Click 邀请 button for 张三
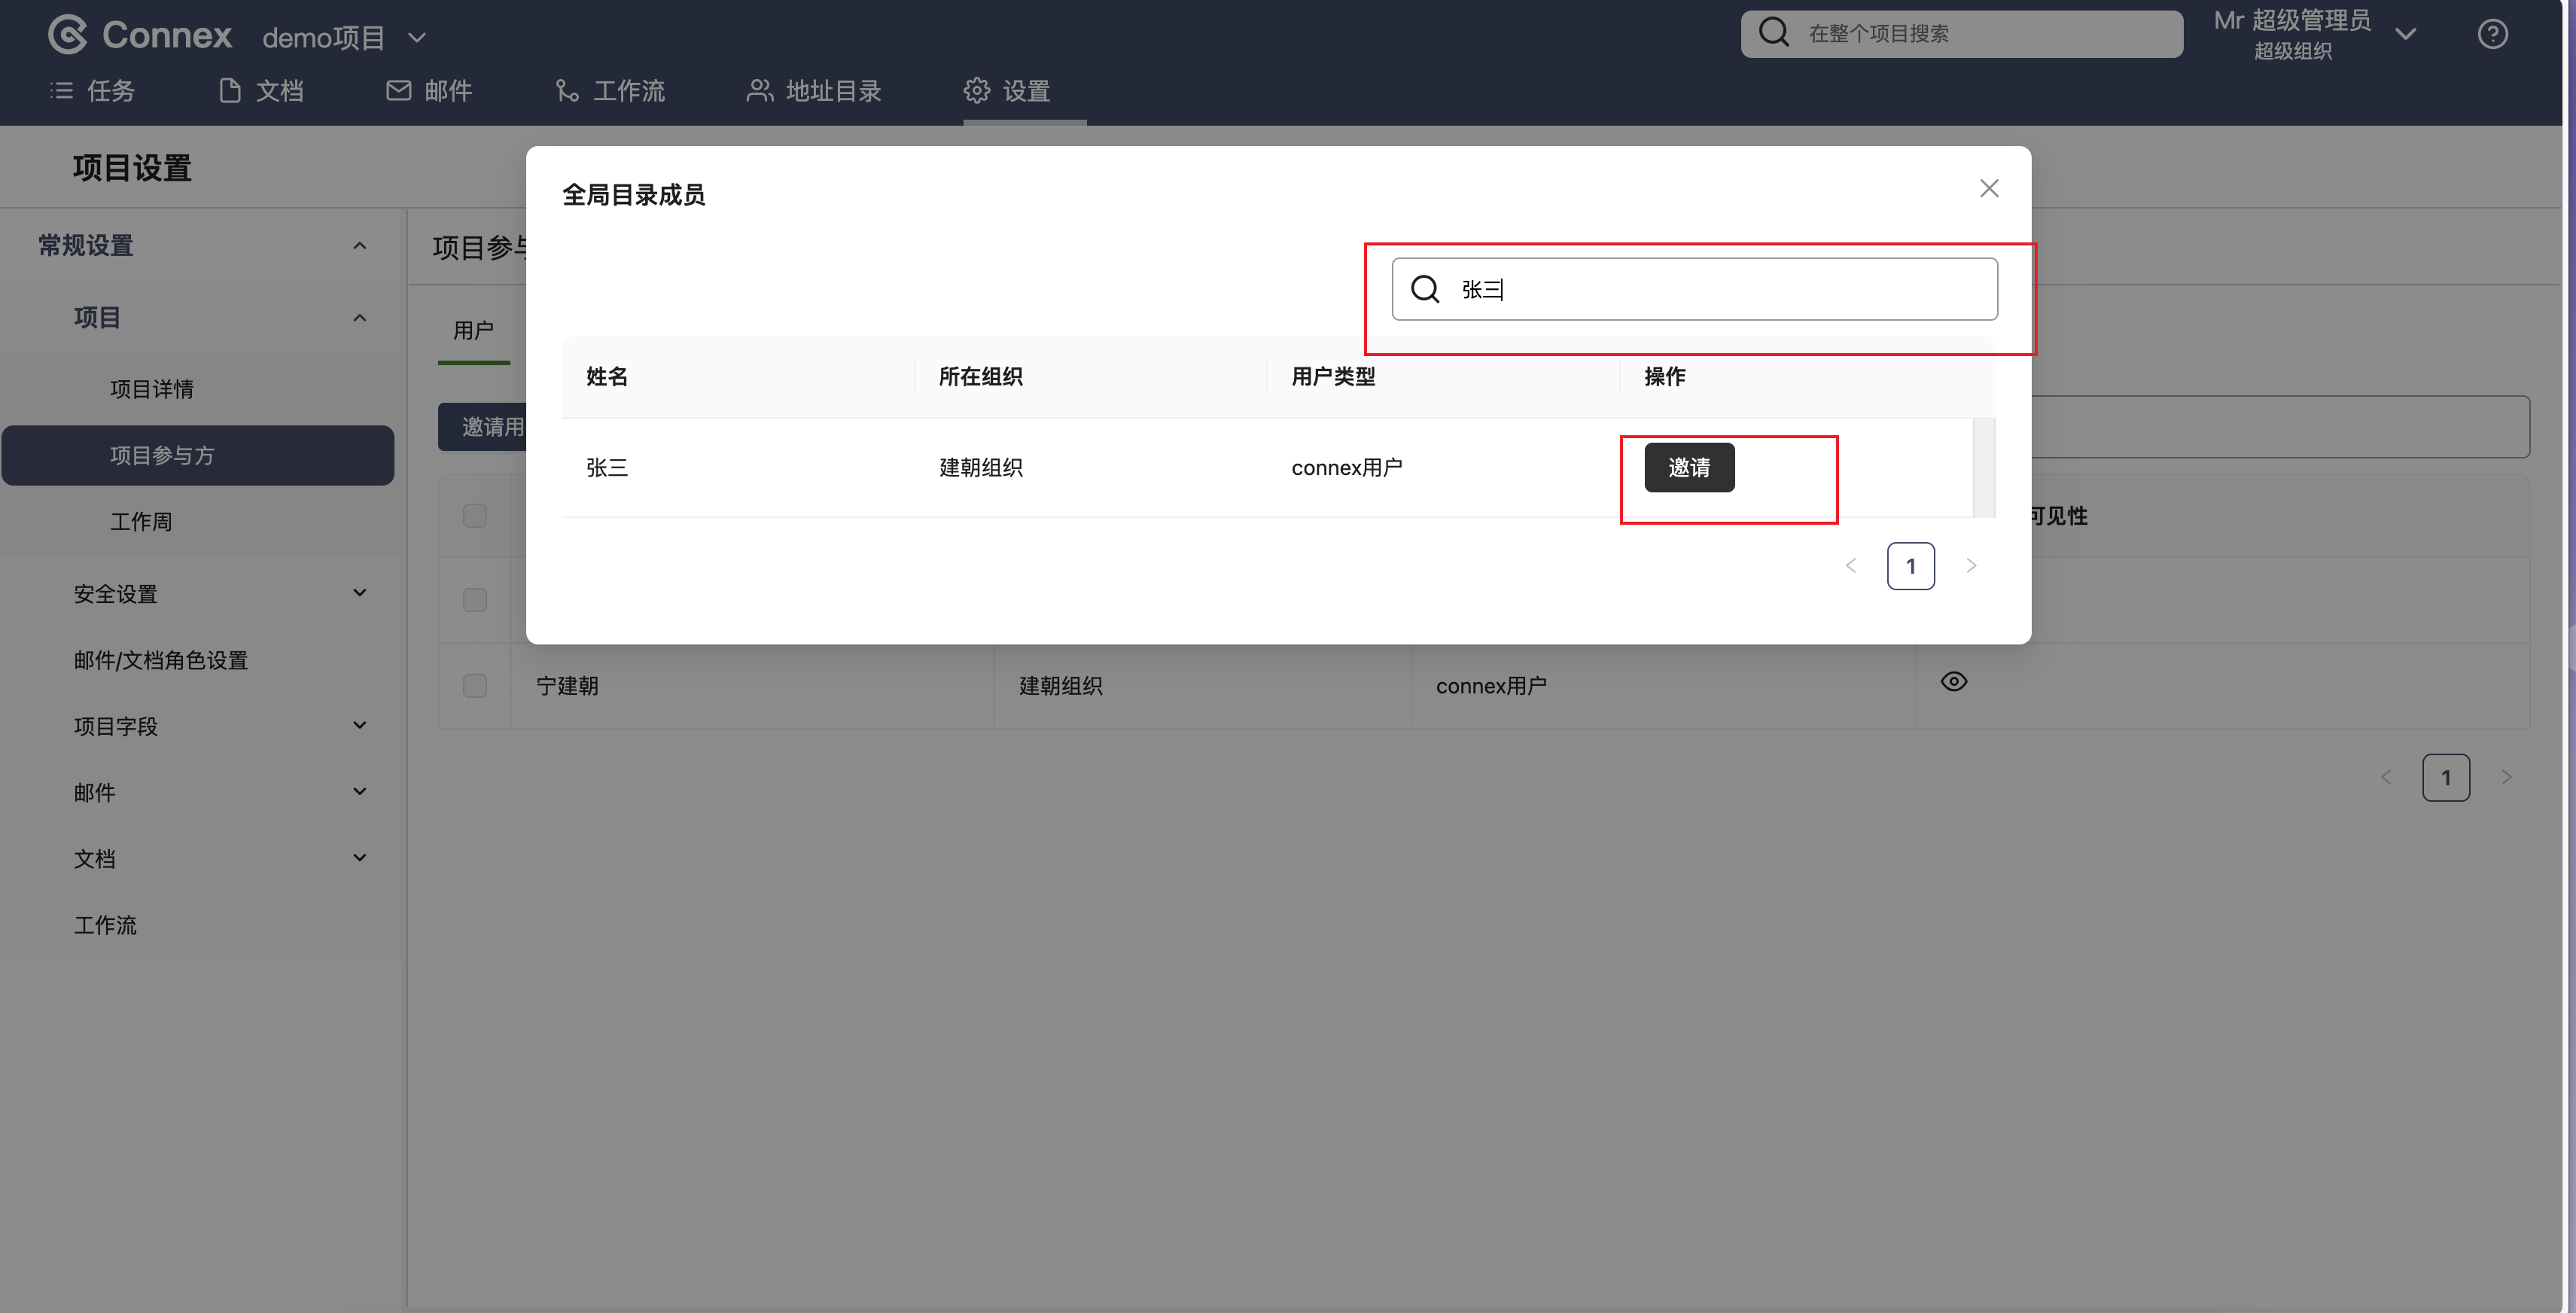2576x1313 pixels. [1689, 468]
